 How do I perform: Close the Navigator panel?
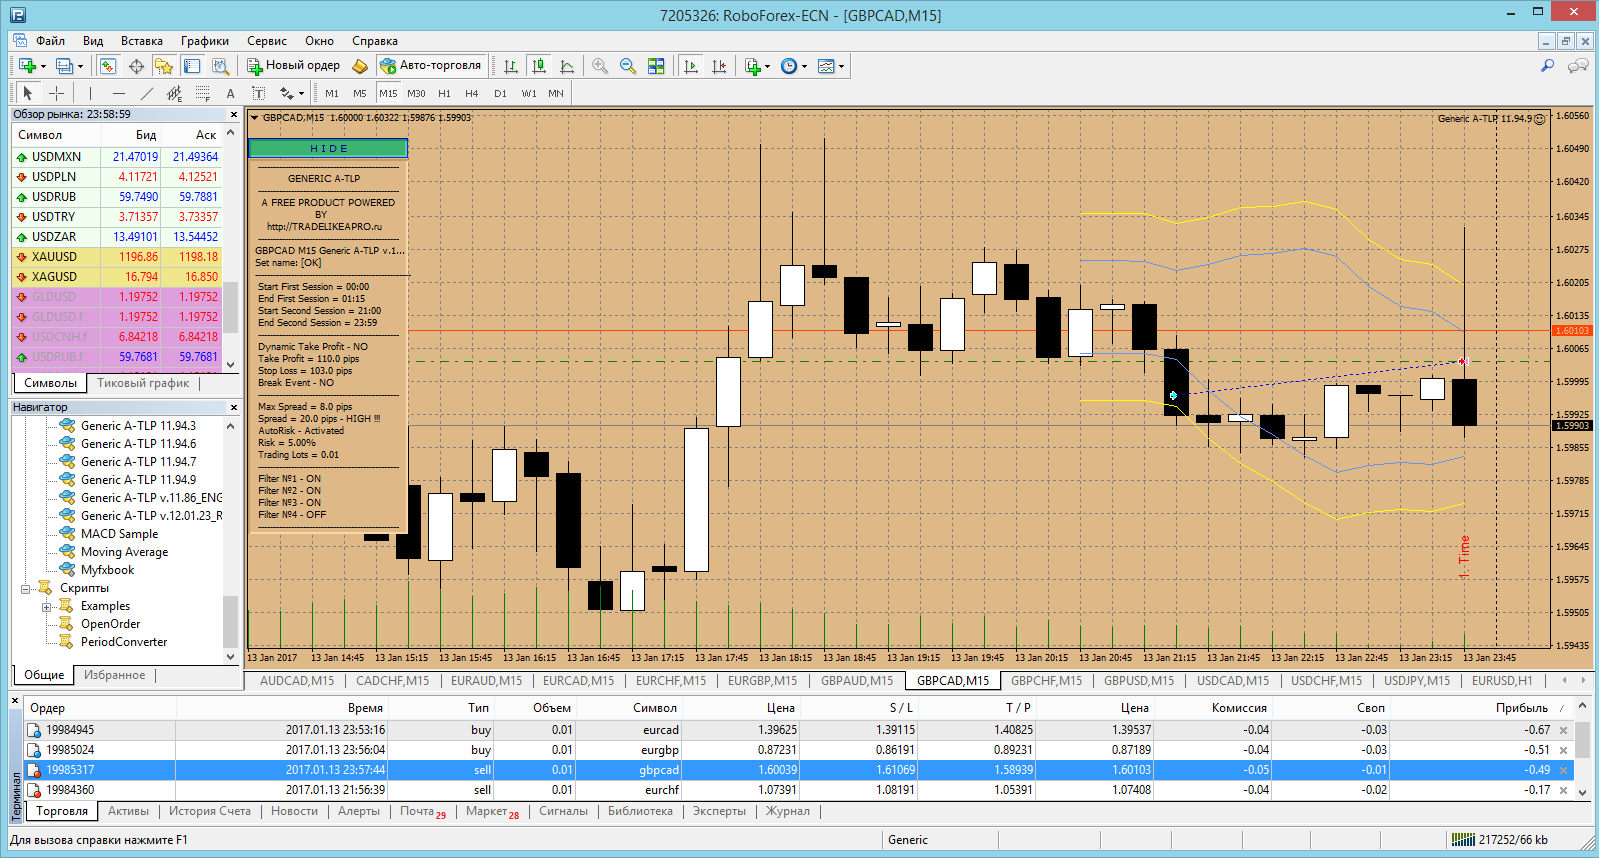pyautogui.click(x=234, y=407)
